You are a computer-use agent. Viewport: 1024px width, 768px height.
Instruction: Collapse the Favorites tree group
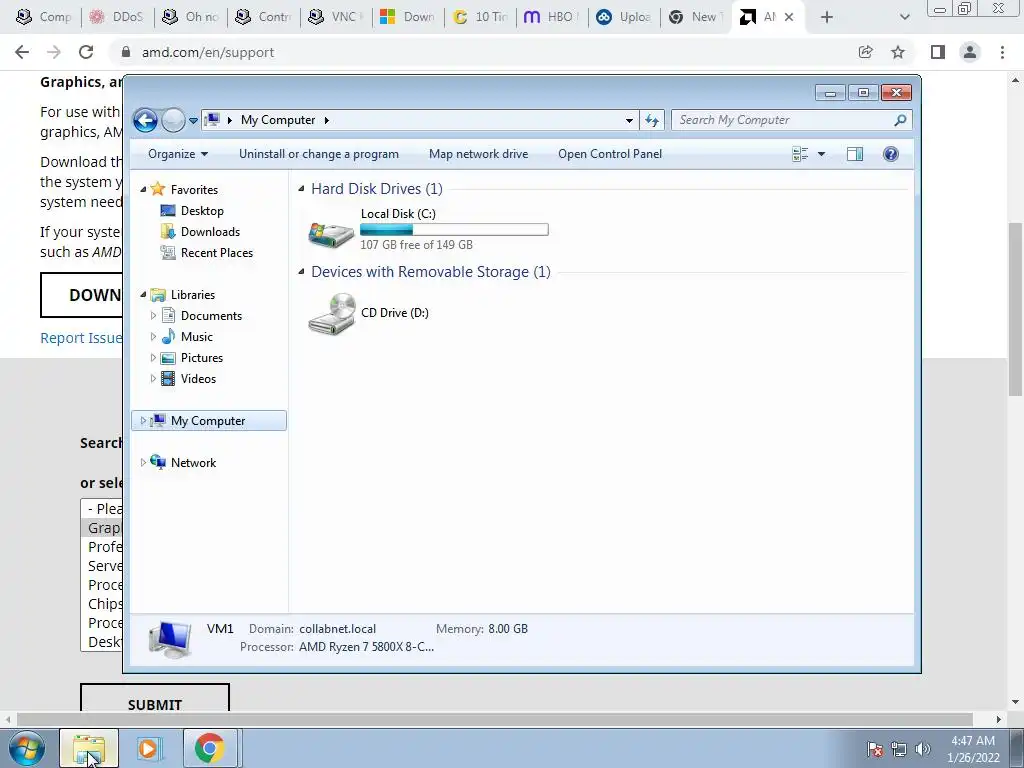(143, 189)
